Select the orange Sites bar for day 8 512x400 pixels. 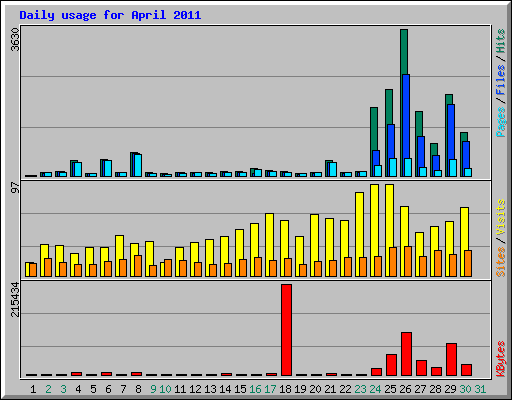click(x=138, y=266)
